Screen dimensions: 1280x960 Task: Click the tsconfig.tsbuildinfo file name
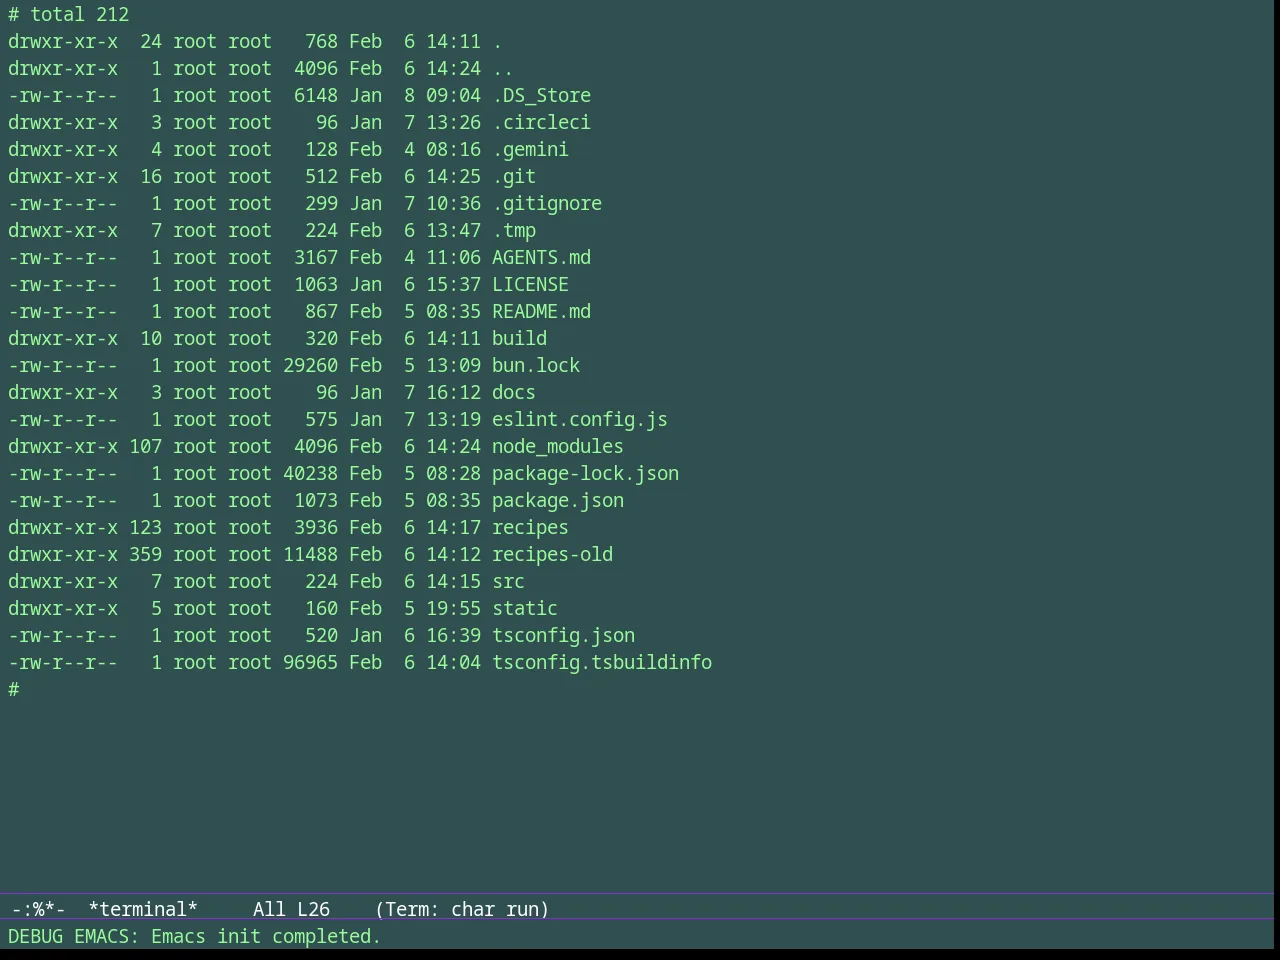coord(602,663)
